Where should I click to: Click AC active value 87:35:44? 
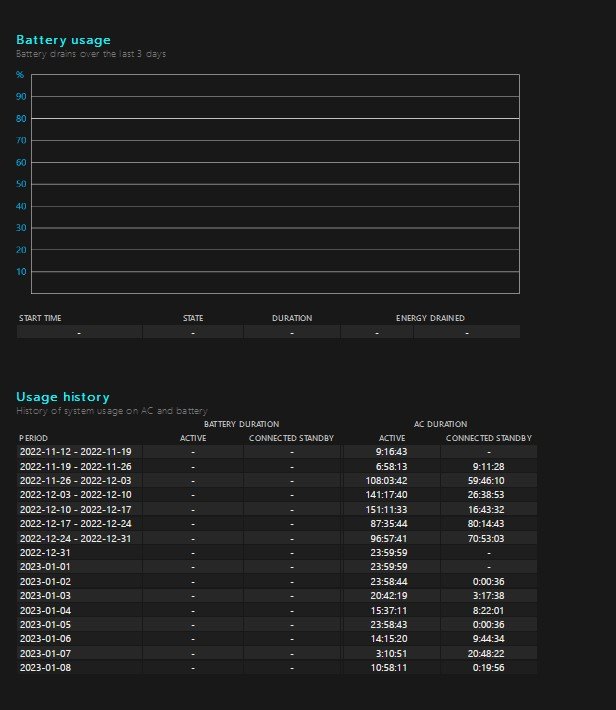coord(389,524)
